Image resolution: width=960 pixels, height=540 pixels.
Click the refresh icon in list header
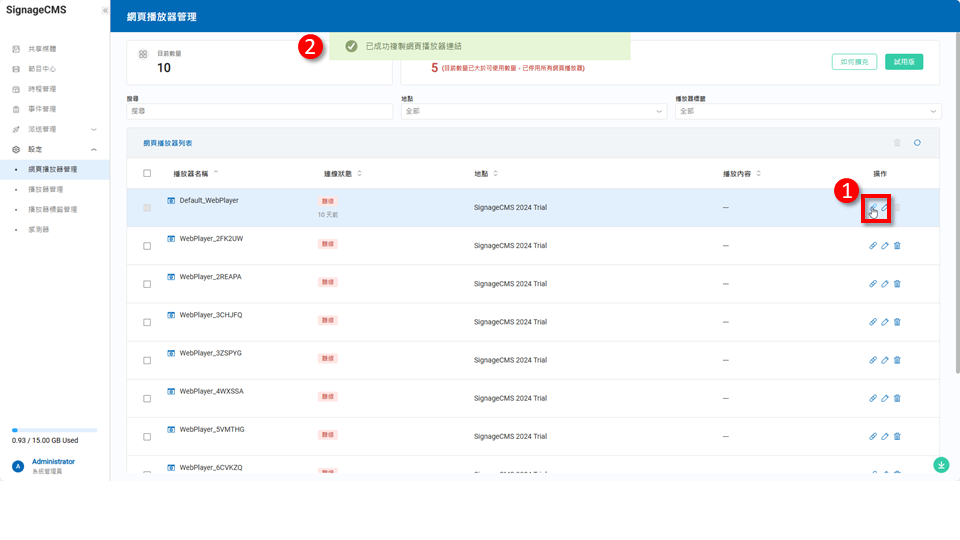tap(917, 143)
